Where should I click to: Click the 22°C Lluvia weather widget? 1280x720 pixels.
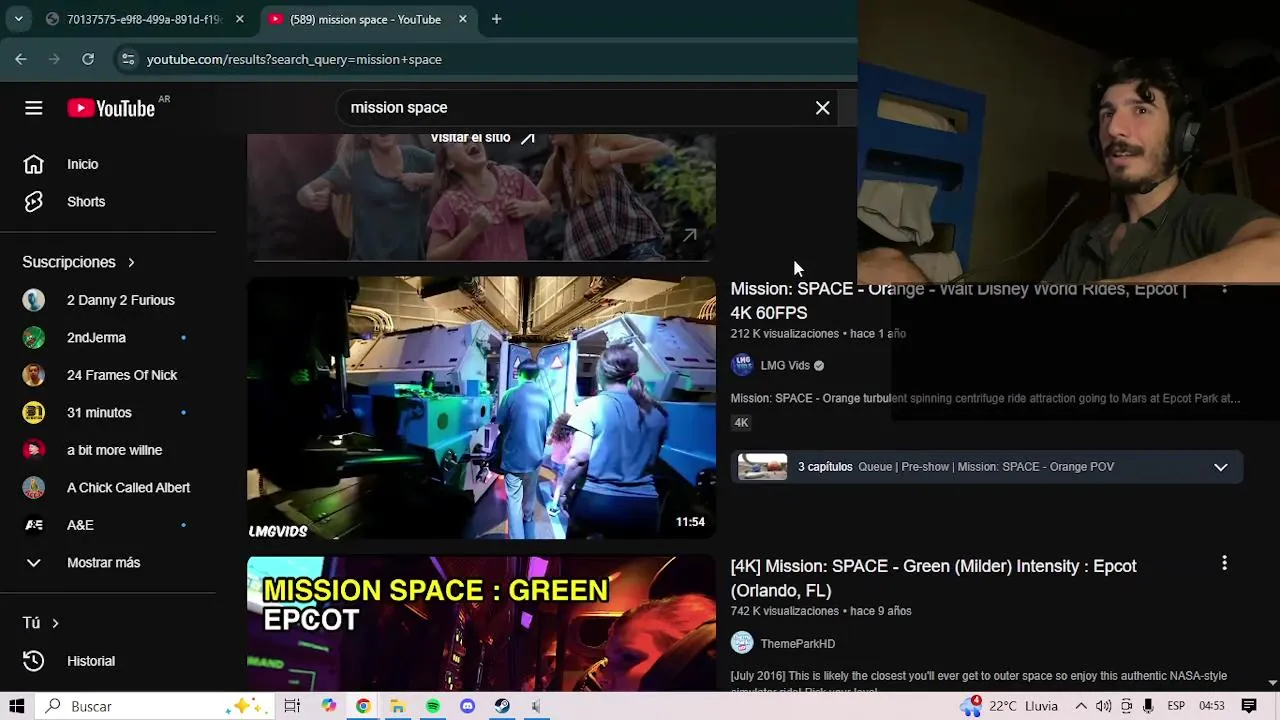1010,706
